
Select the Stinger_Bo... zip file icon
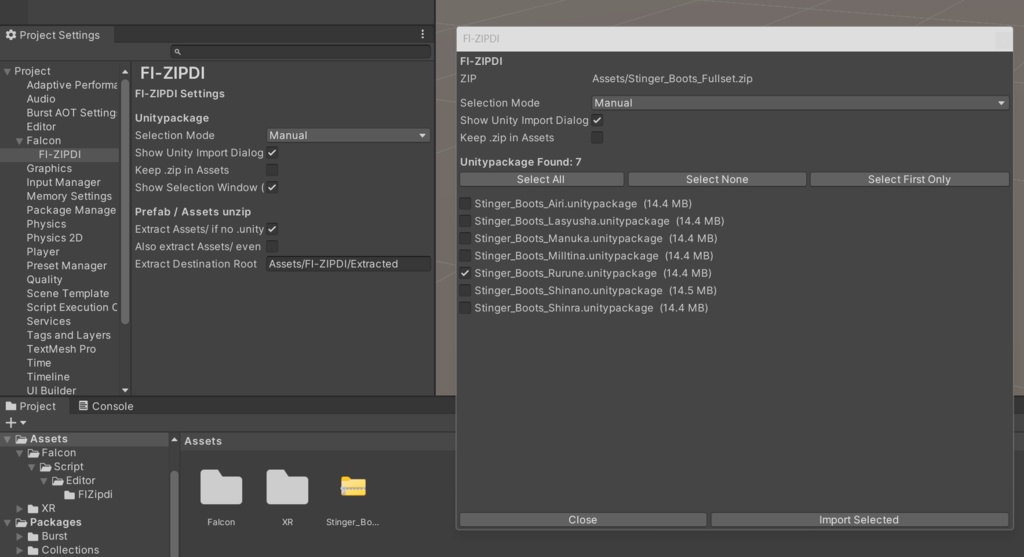coord(353,486)
